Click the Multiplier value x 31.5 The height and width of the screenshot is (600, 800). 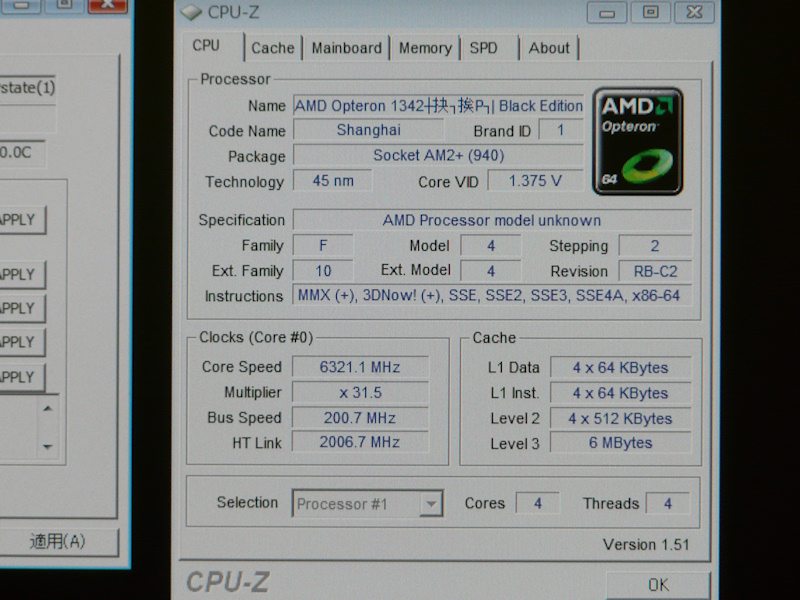358,393
